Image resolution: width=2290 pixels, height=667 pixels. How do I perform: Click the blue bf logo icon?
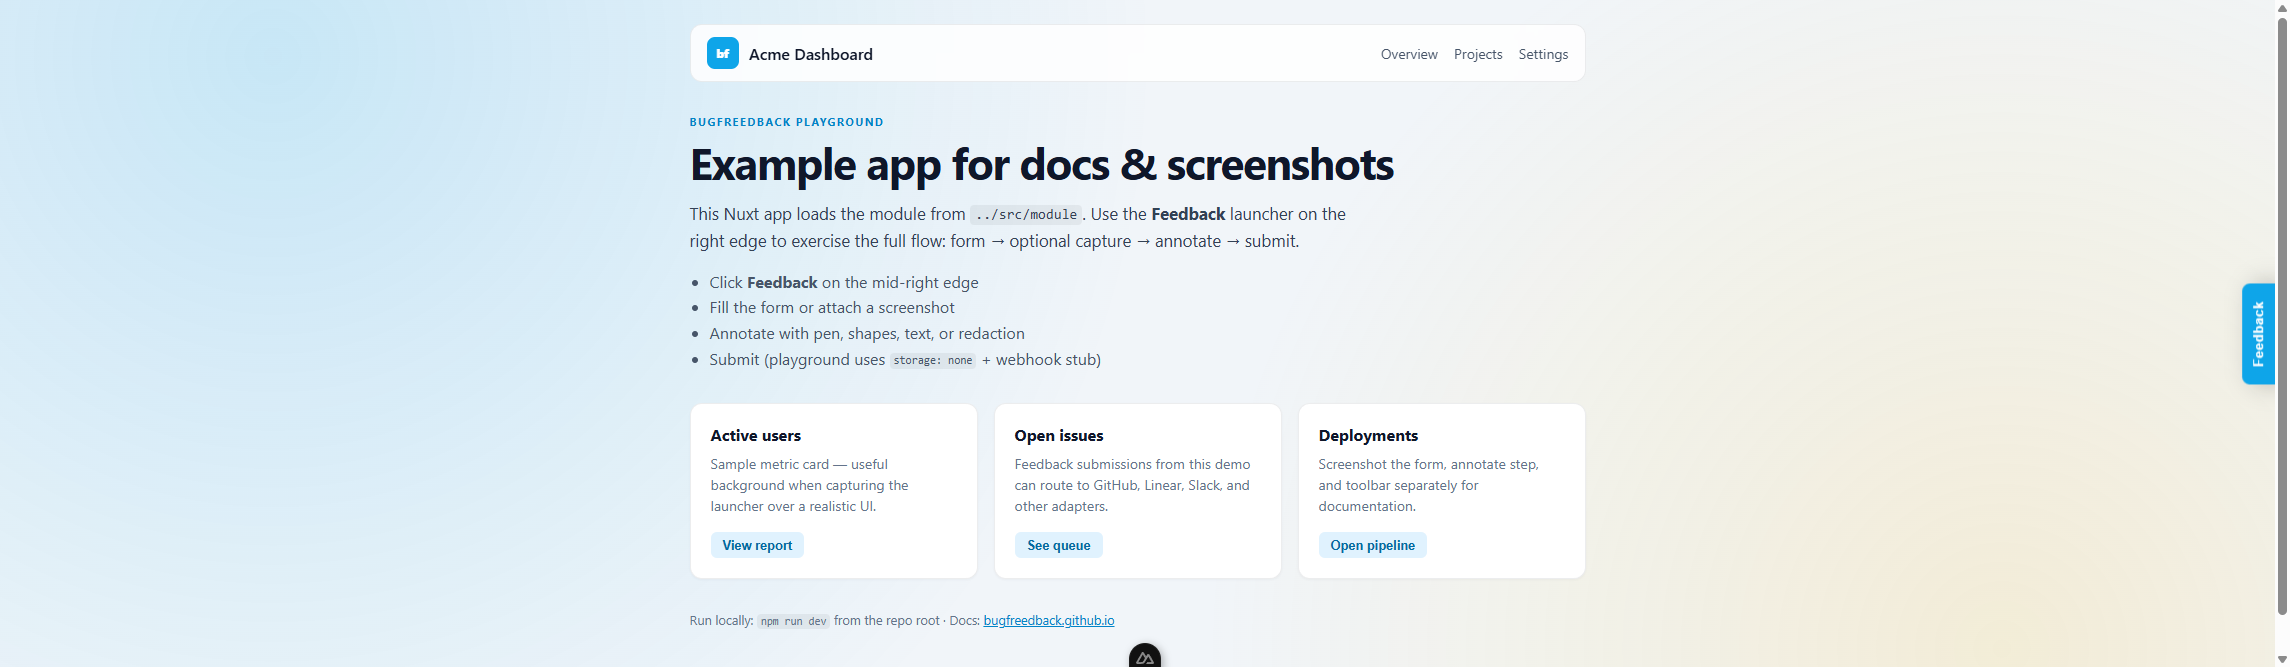click(x=722, y=53)
